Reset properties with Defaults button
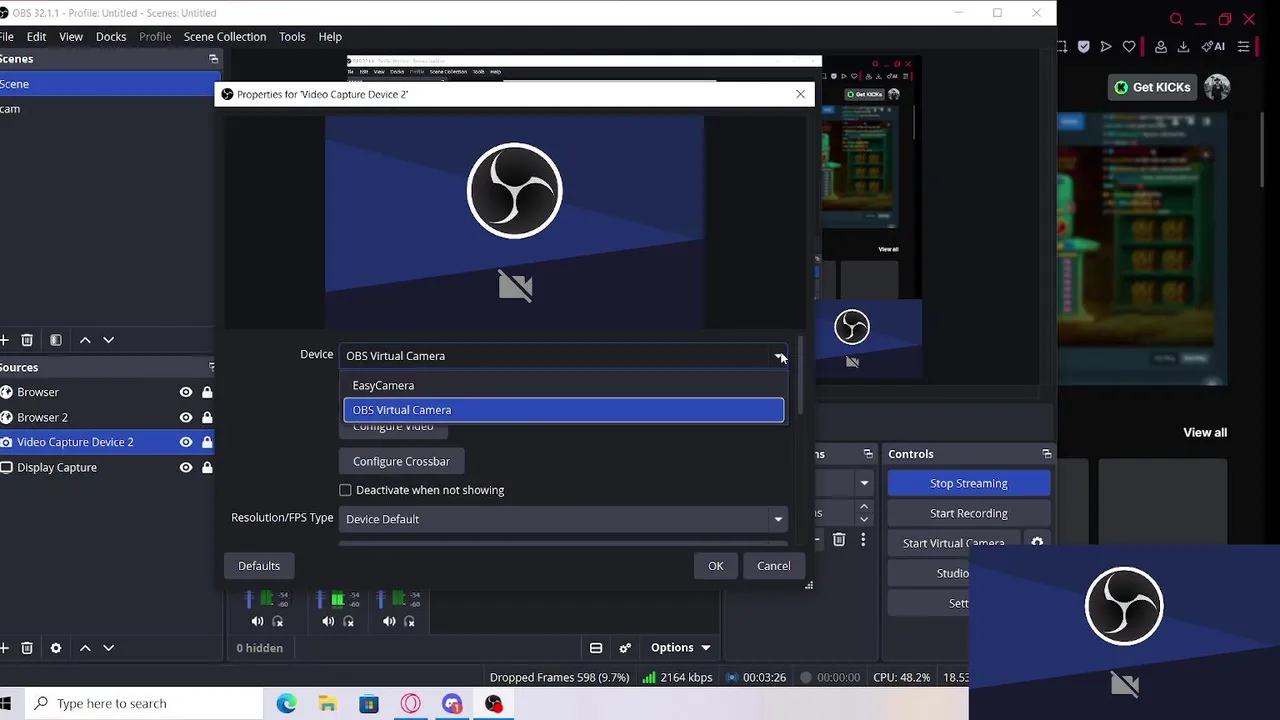This screenshot has width=1280, height=720. pyautogui.click(x=259, y=566)
